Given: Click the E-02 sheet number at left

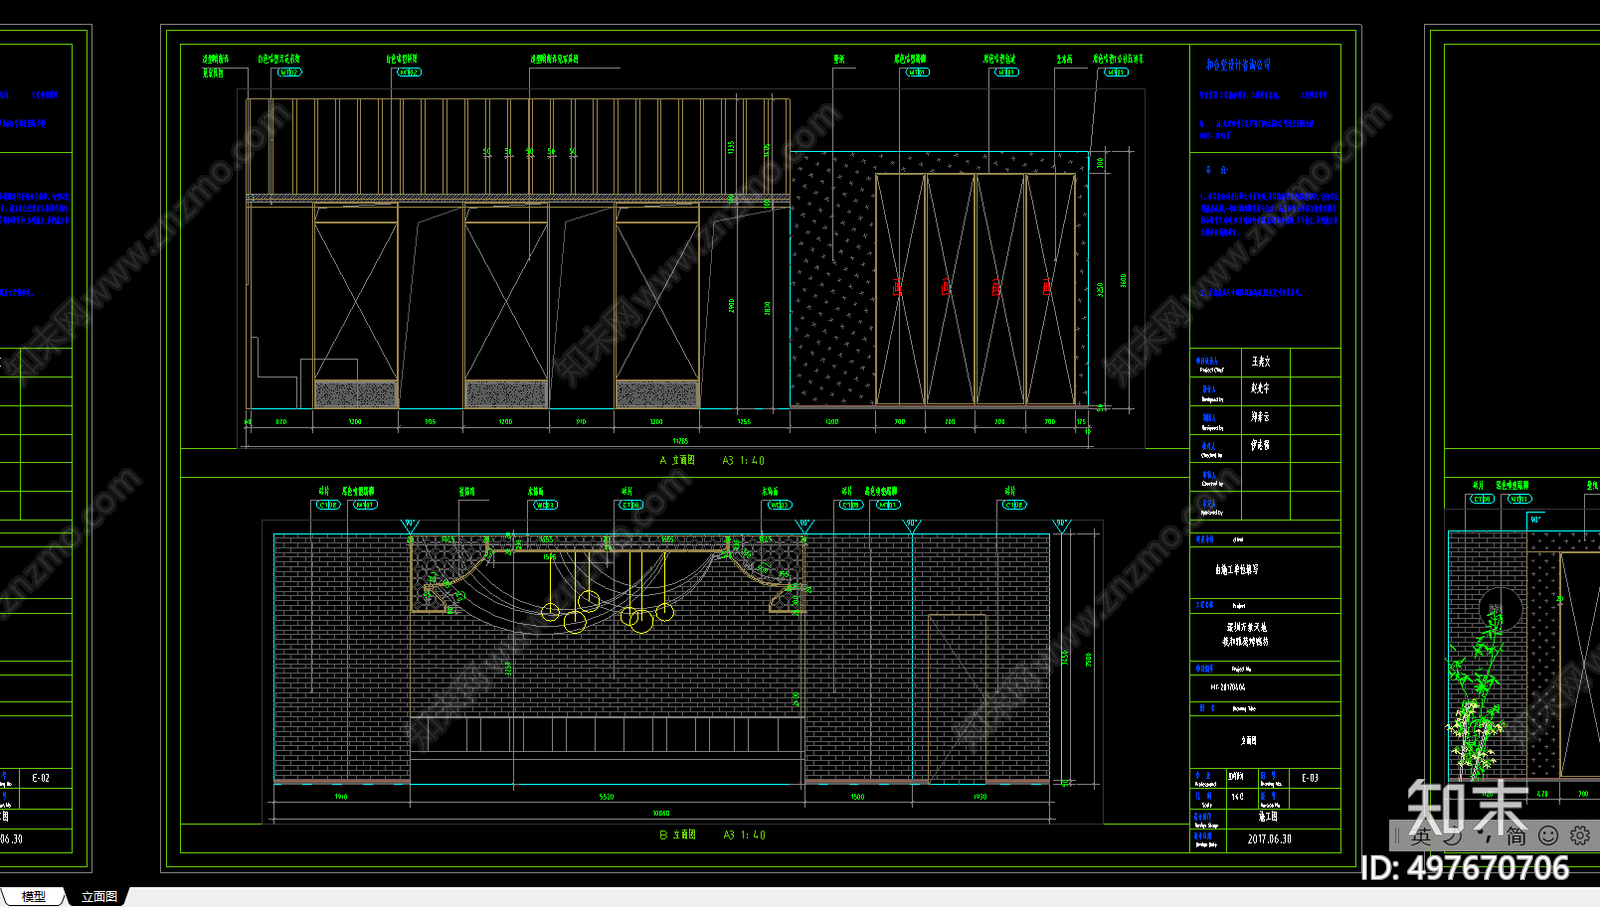Looking at the screenshot, I should coord(40,777).
